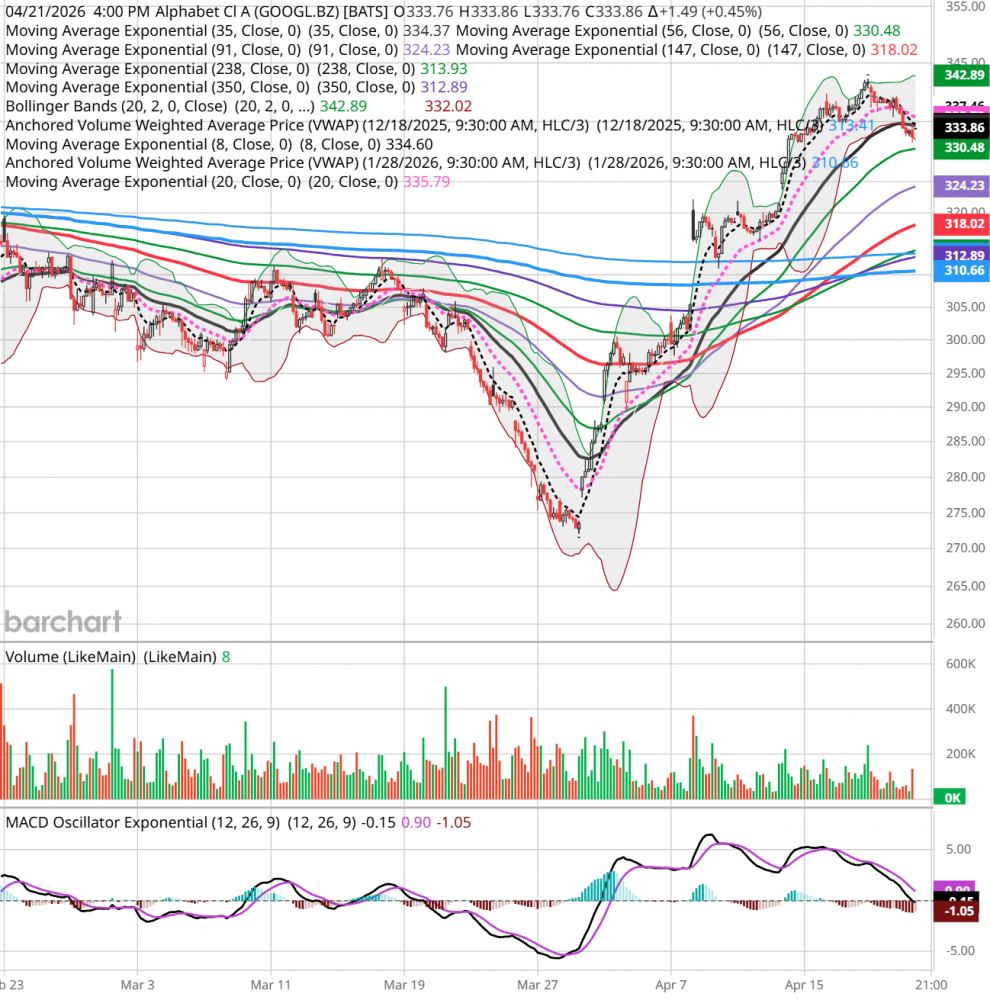
Task: Click the 'Volume (LikeMain)' pane label
Action: (71, 657)
